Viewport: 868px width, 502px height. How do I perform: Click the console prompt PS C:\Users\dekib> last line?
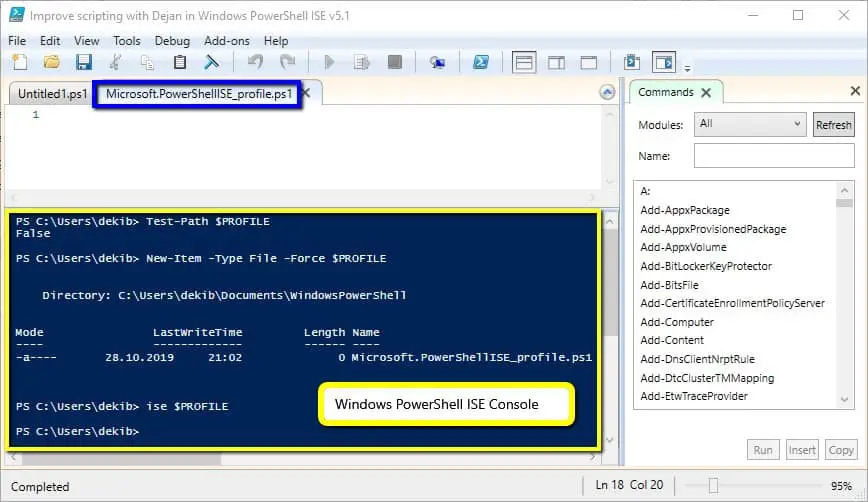78,431
